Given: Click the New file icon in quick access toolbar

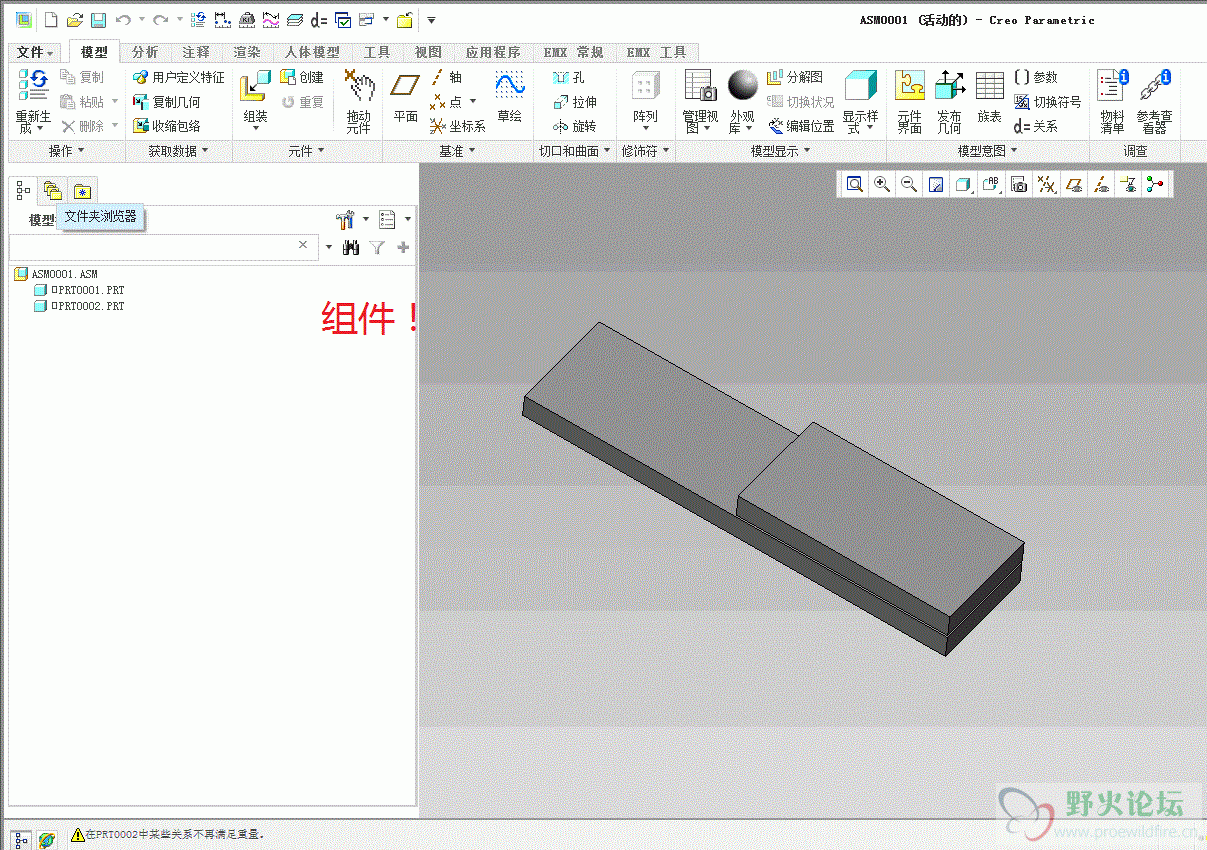Looking at the screenshot, I should (x=51, y=19).
